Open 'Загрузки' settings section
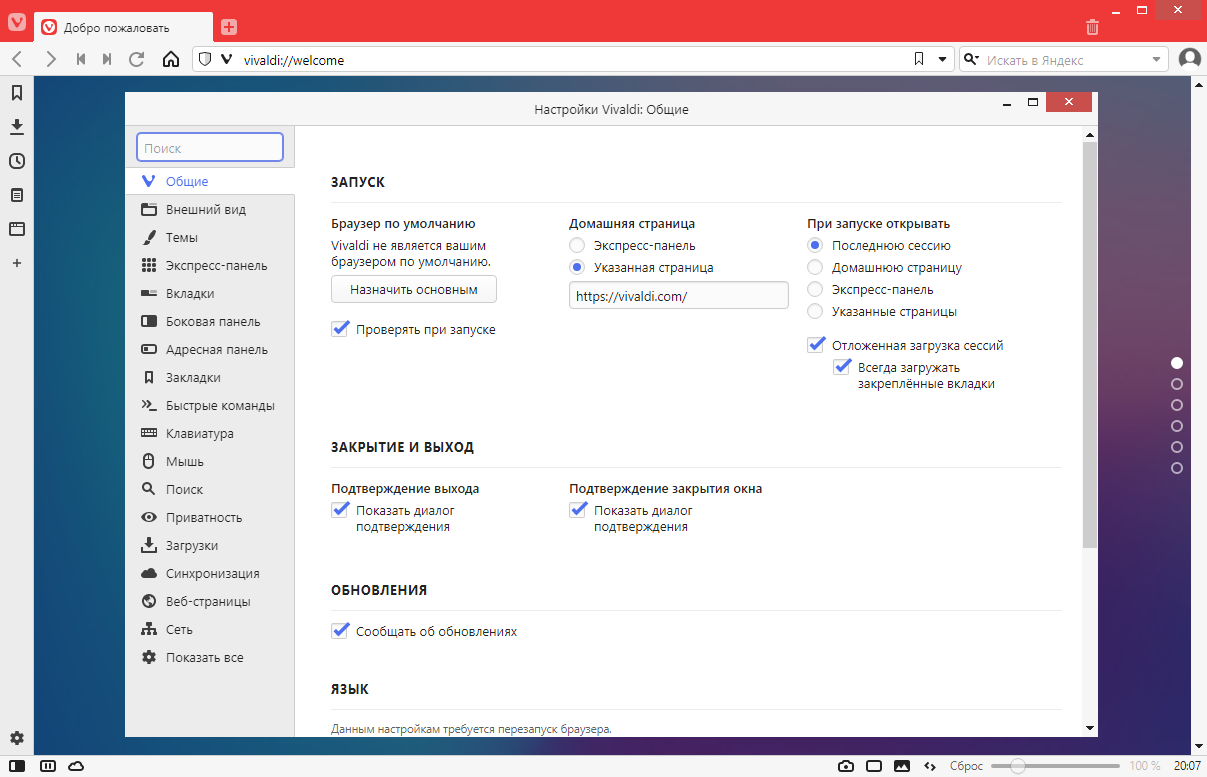This screenshot has width=1207, height=777. (210, 546)
